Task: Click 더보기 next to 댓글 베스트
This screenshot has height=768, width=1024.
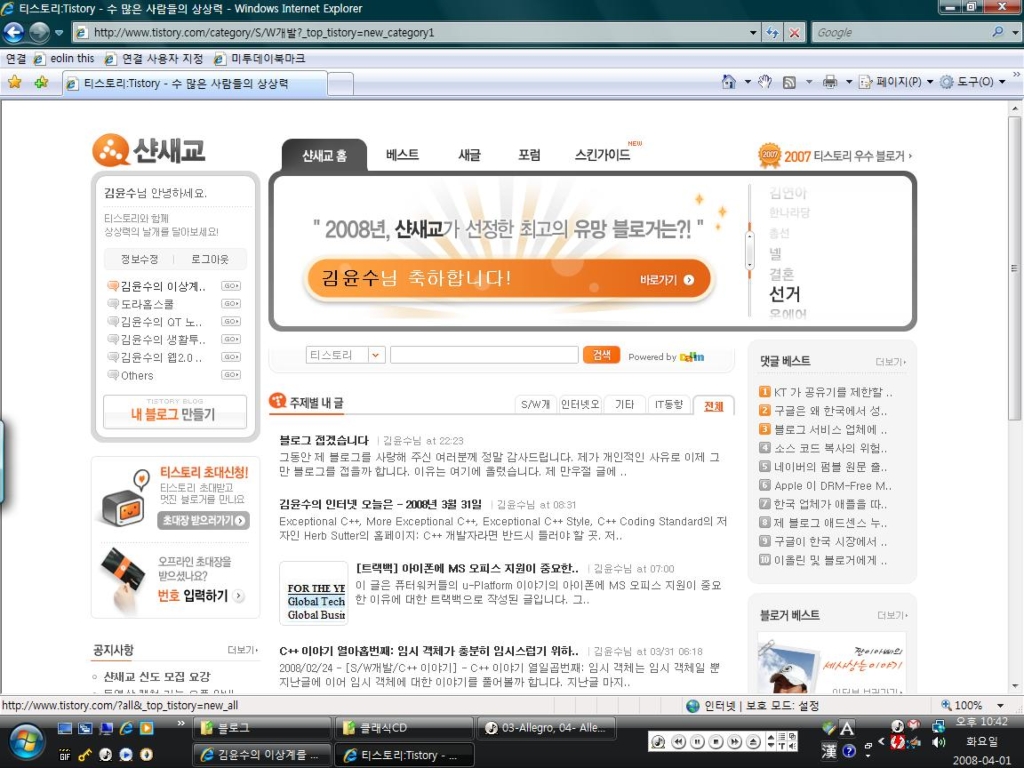Action: (890, 362)
